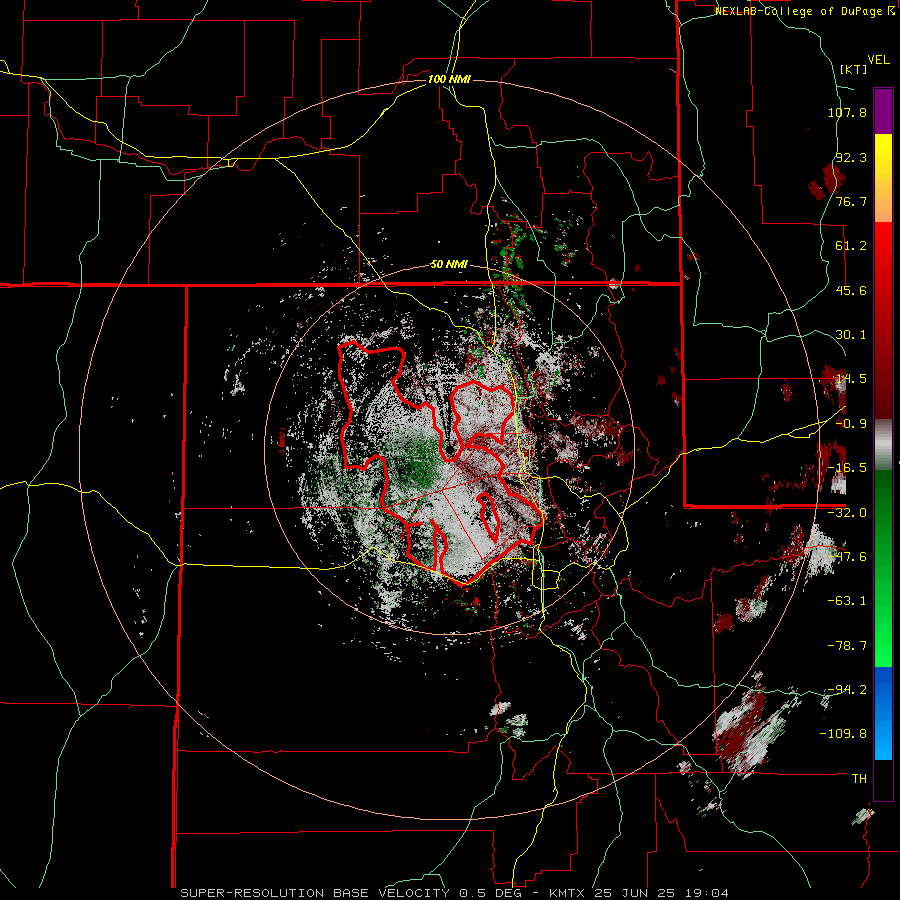The image size is (900, 900).
Task: Click the -78.7 velocity scale value
Action: coord(847,646)
